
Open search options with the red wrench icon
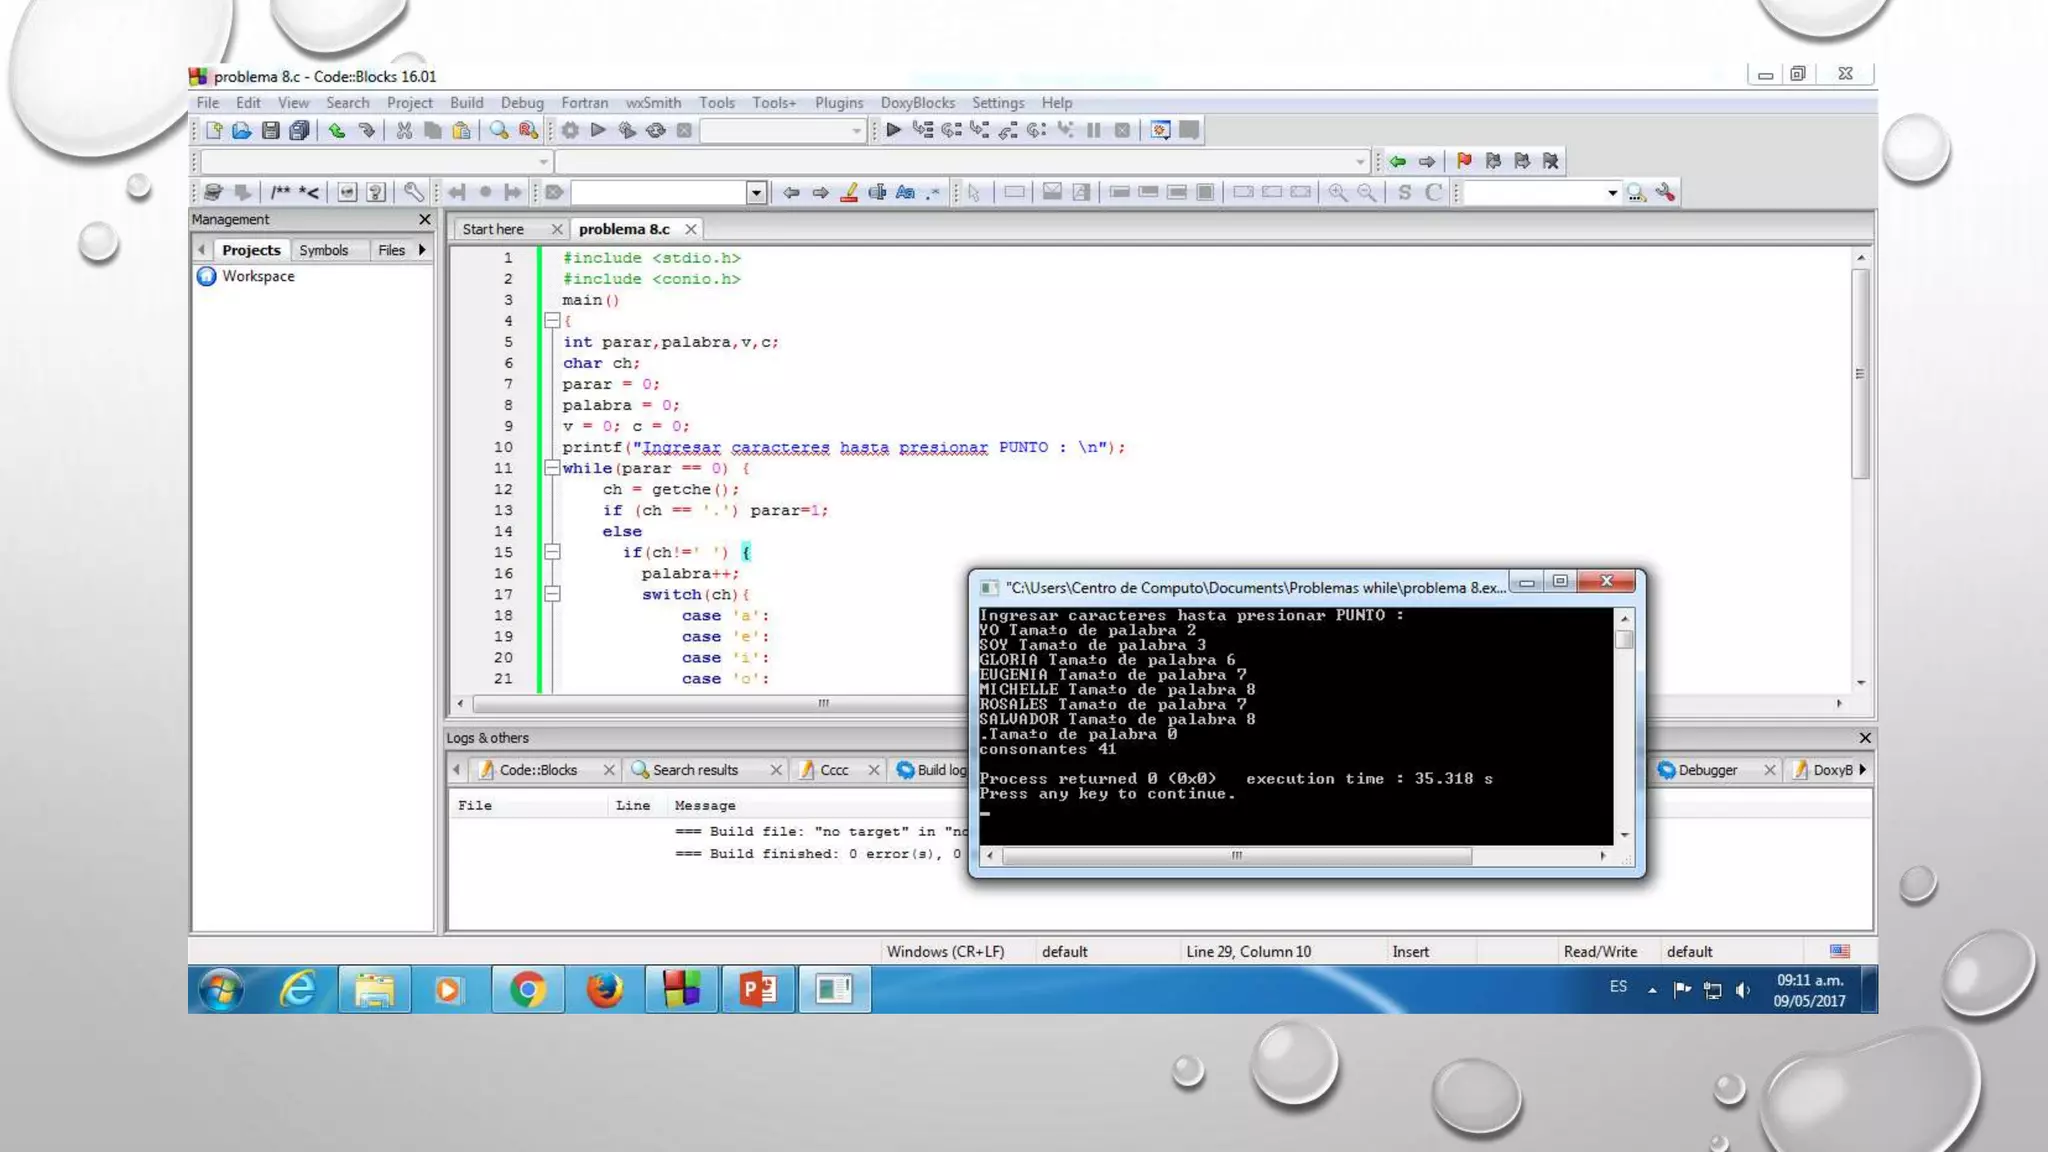coord(1665,192)
